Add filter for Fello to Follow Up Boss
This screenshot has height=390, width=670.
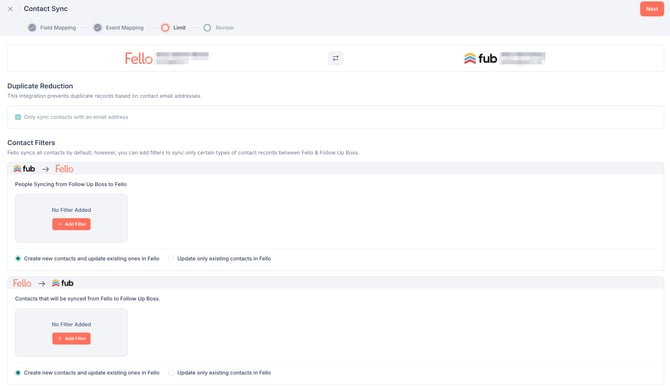71,339
